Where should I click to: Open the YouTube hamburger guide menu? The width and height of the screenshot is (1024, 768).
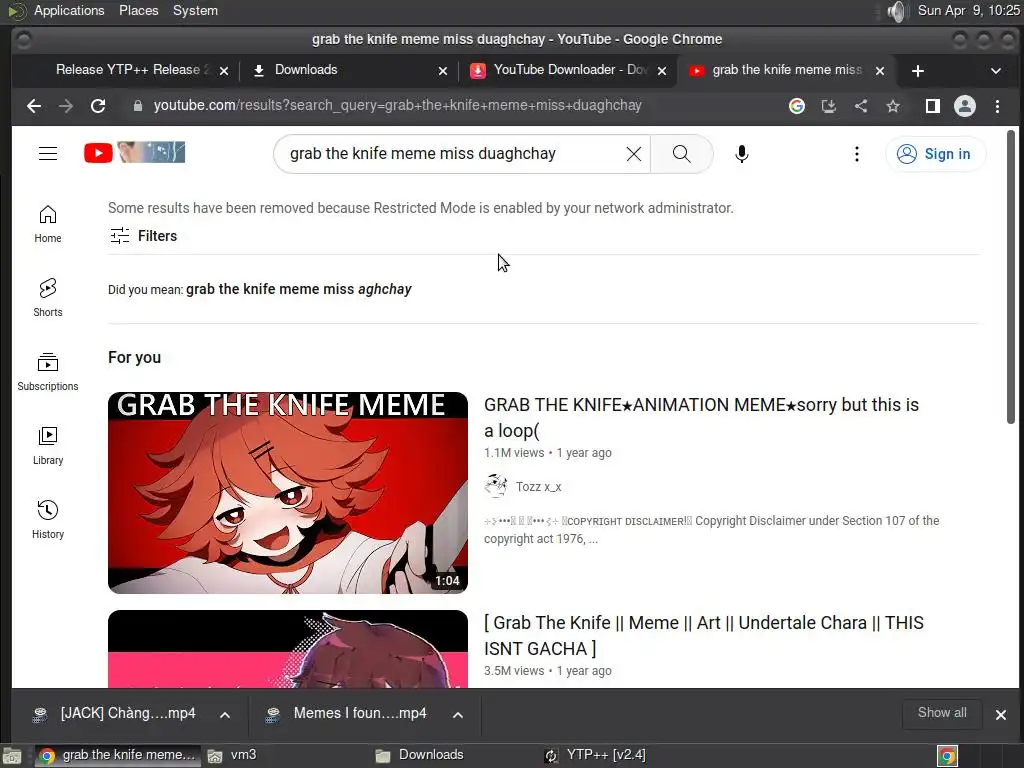point(48,154)
